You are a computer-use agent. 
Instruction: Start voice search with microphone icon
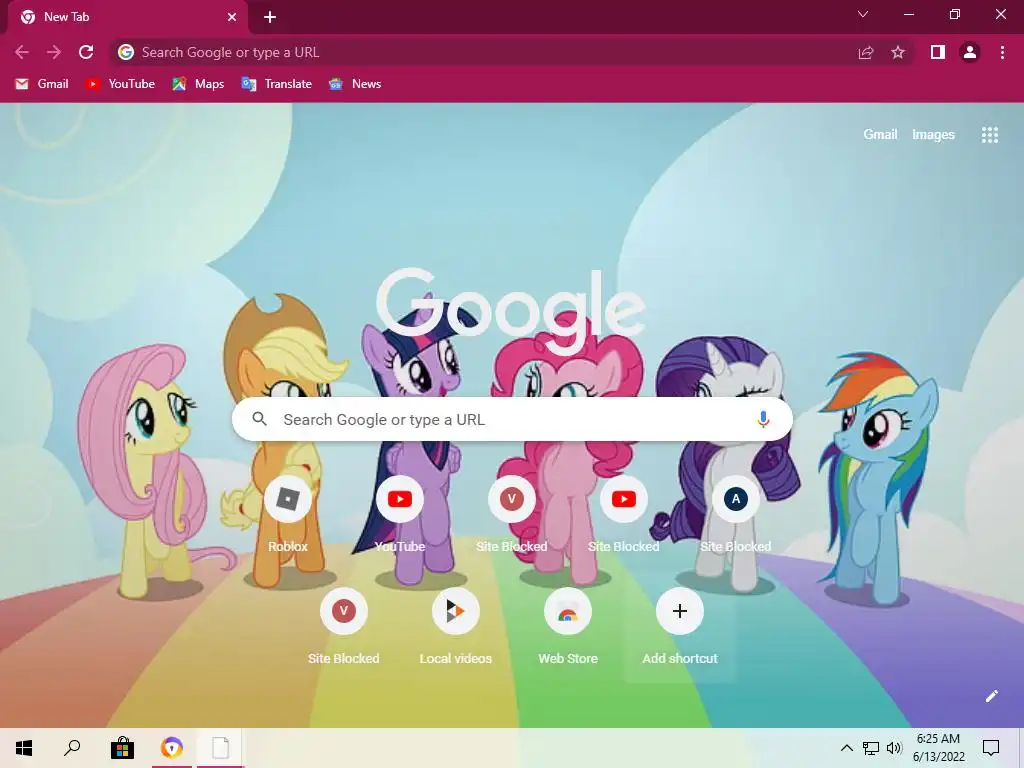point(763,419)
